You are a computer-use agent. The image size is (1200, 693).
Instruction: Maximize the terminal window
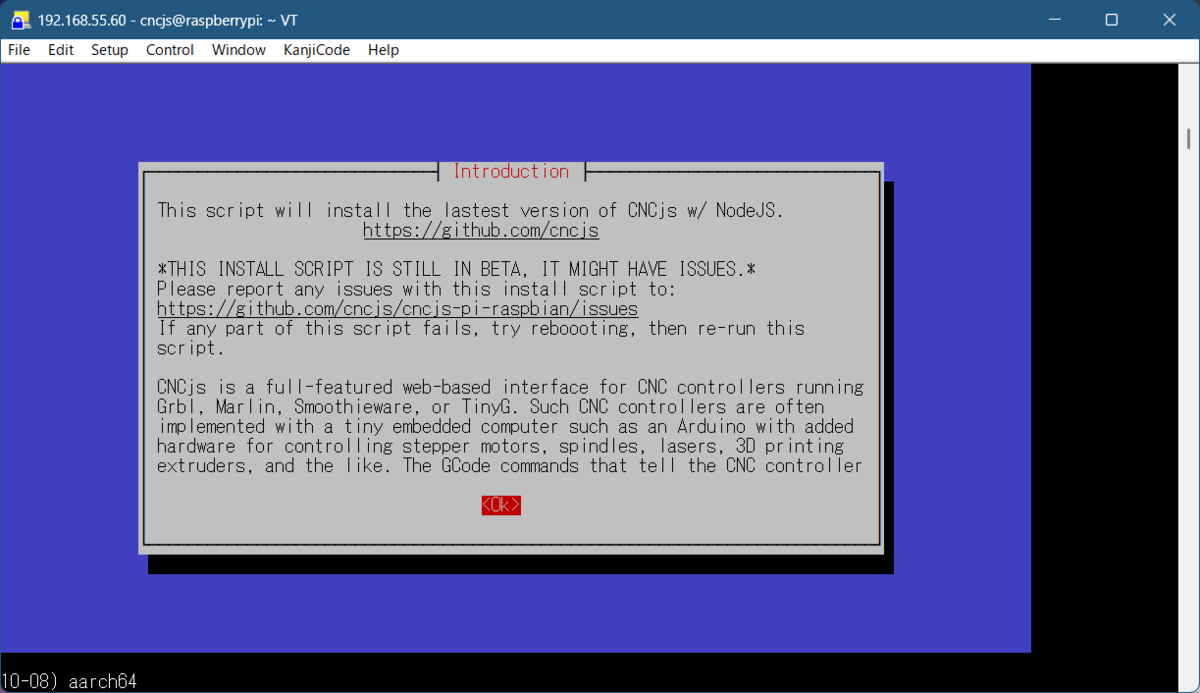coord(1111,20)
